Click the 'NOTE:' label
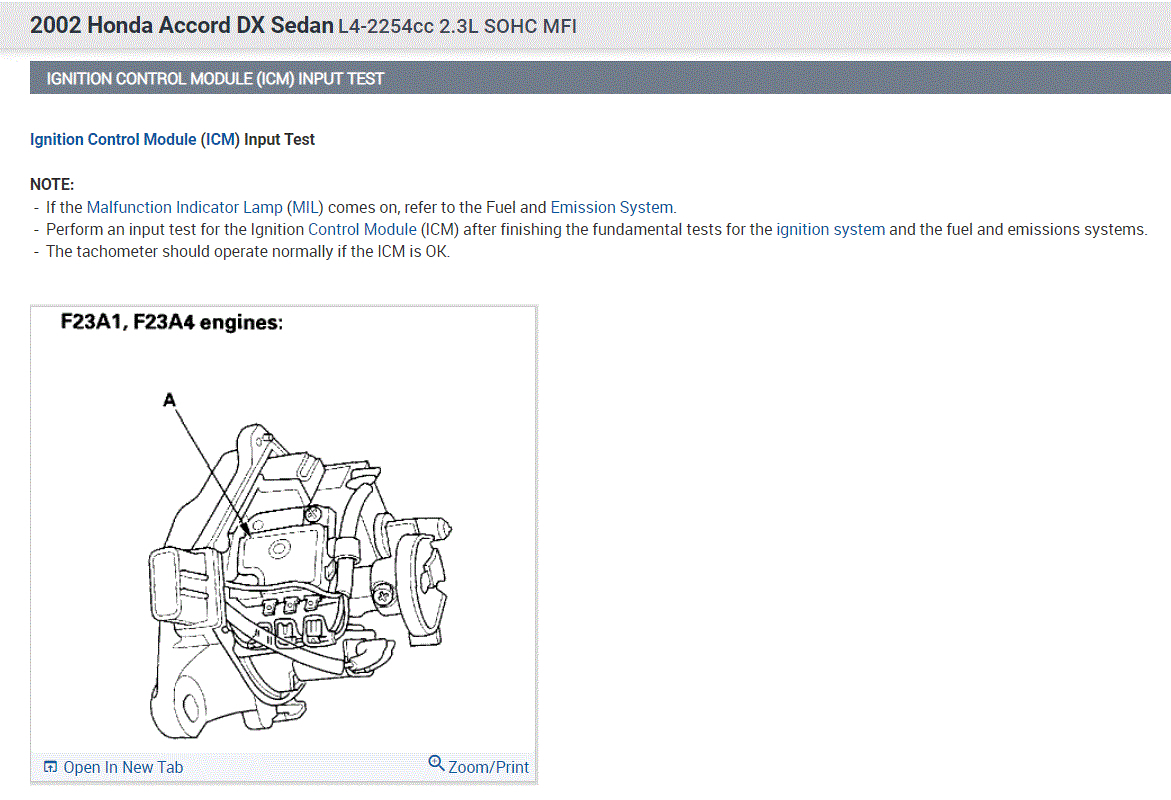The image size is (1171, 800). click(x=52, y=185)
